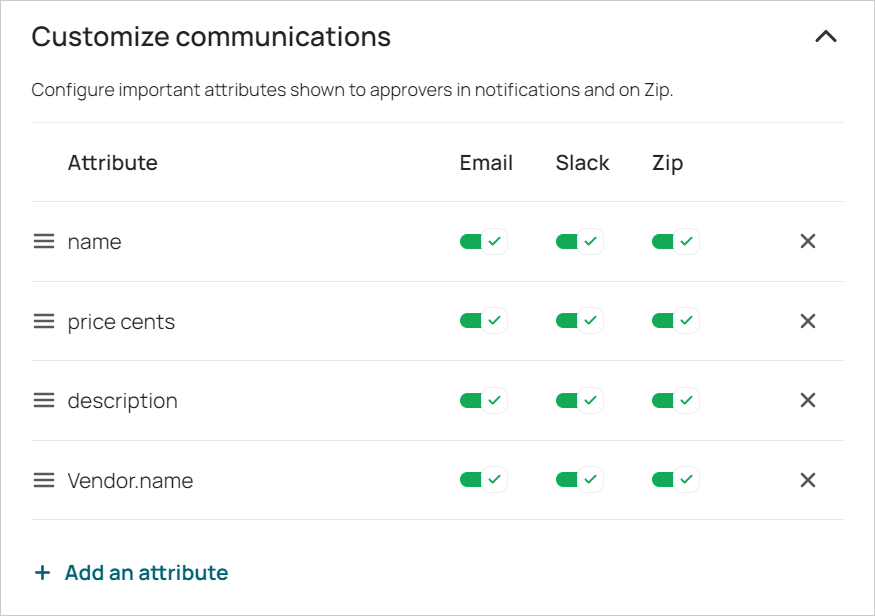Switch off Slack for Vendor.name
The height and width of the screenshot is (616, 875).
pos(580,480)
